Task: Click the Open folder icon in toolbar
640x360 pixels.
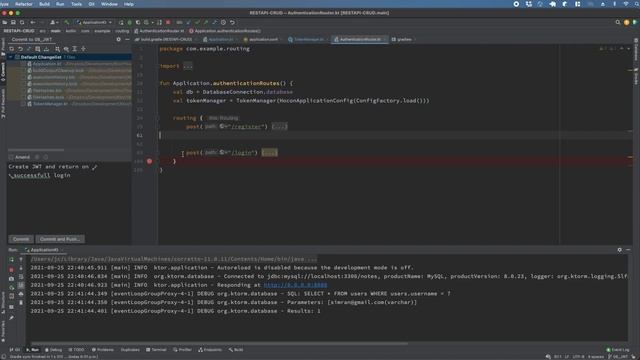Action: [x=5, y=22]
